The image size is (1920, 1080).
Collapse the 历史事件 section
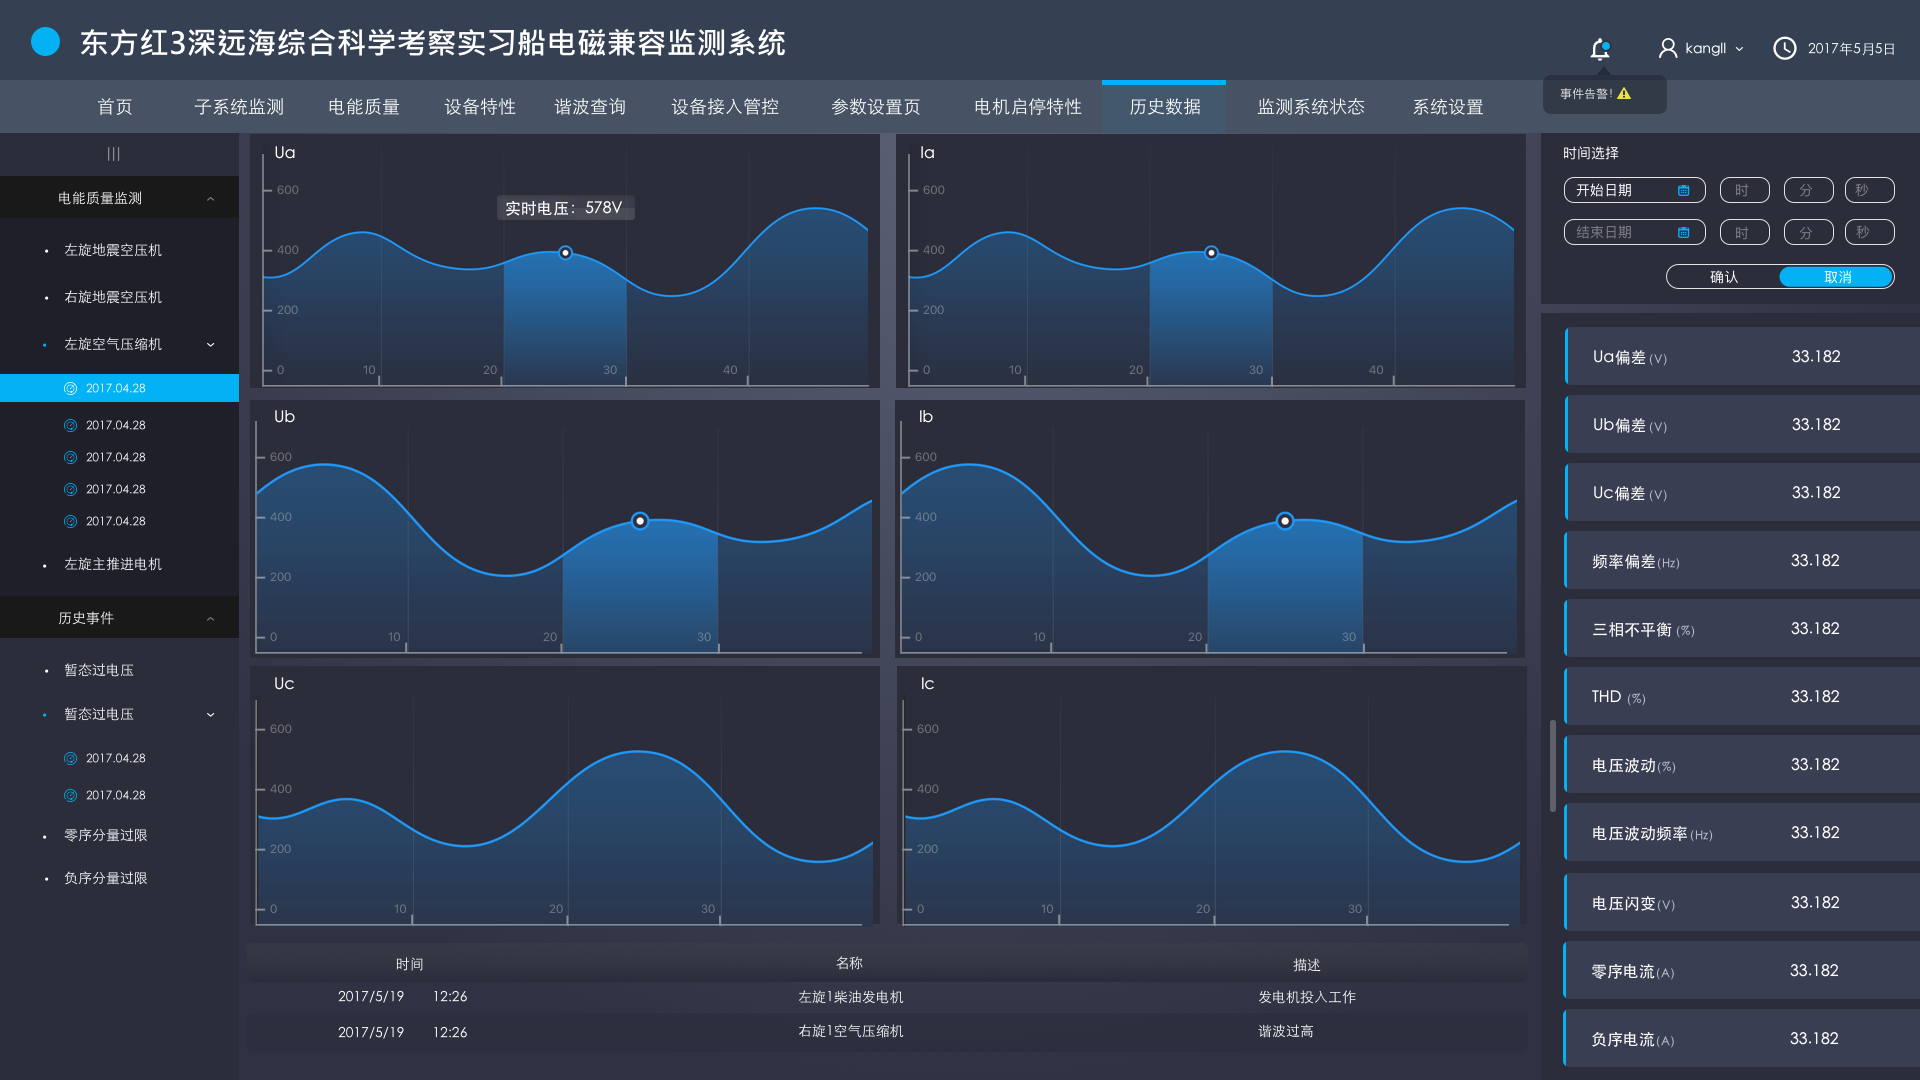[x=210, y=618]
